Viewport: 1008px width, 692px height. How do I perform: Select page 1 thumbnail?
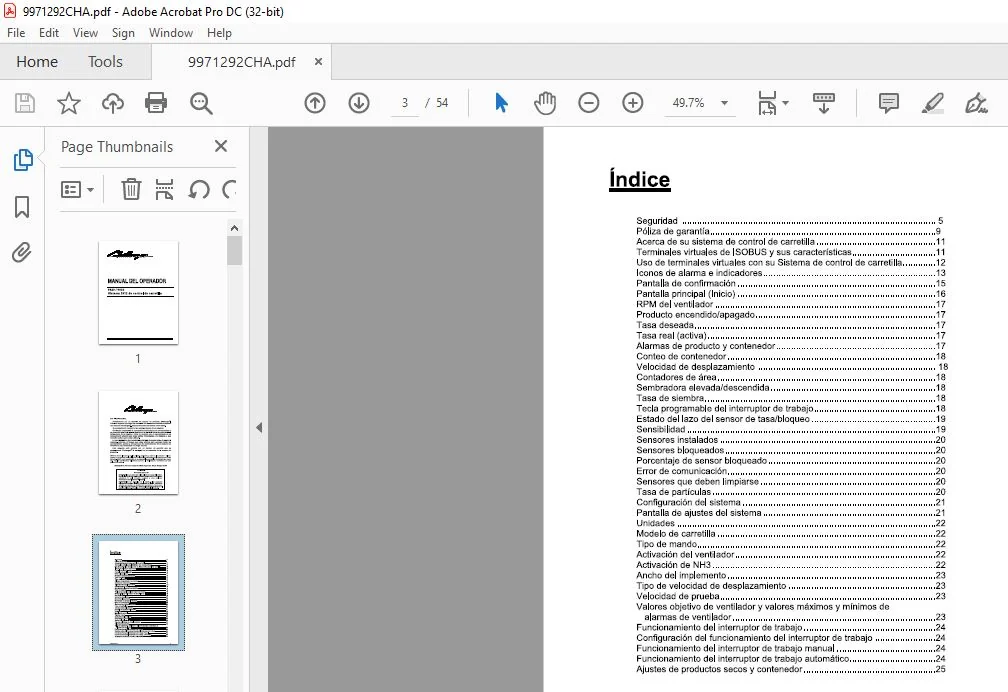138,293
